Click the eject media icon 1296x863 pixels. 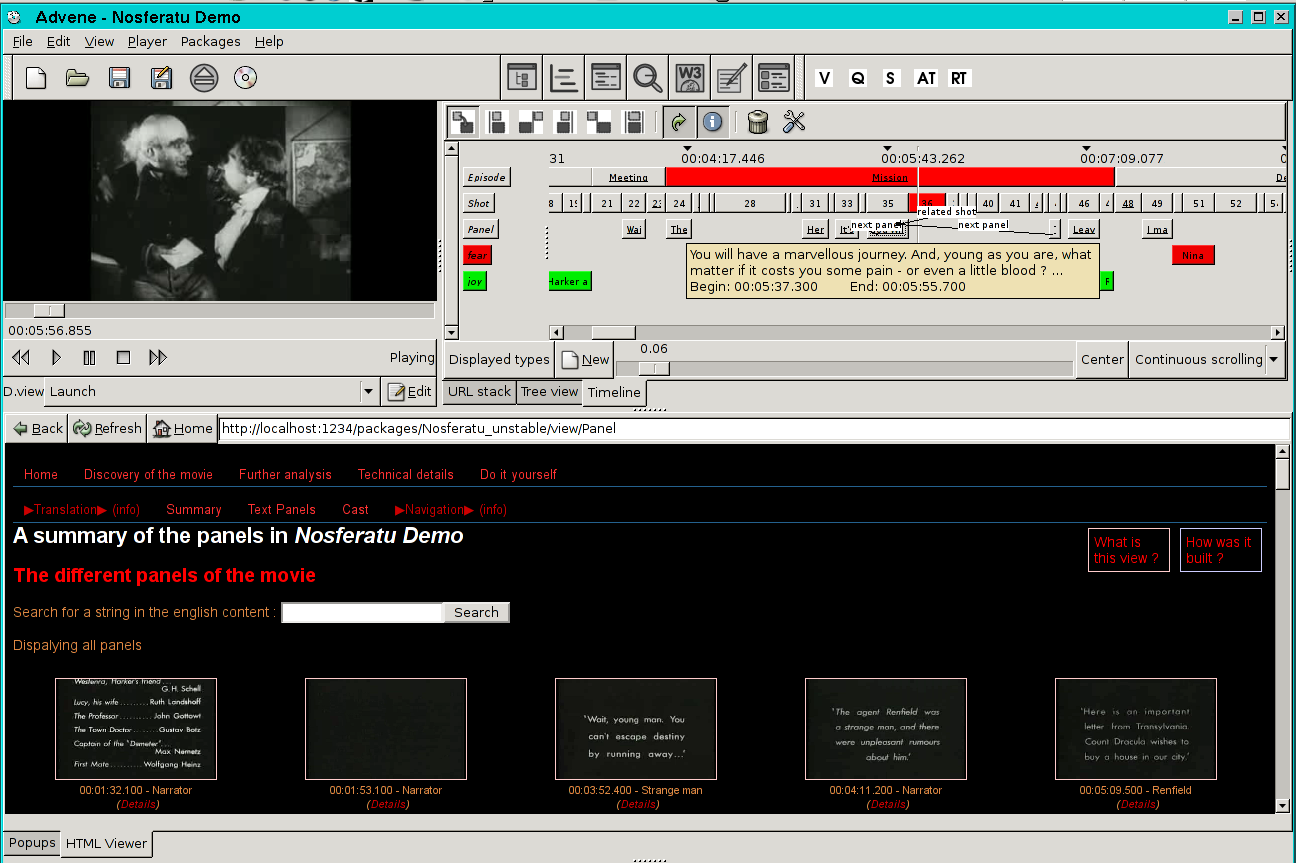(204, 78)
